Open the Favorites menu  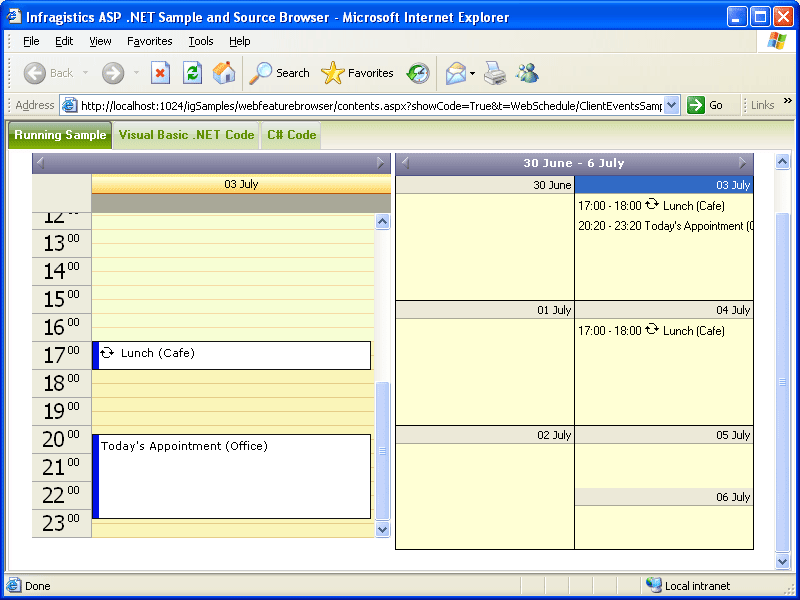click(149, 41)
